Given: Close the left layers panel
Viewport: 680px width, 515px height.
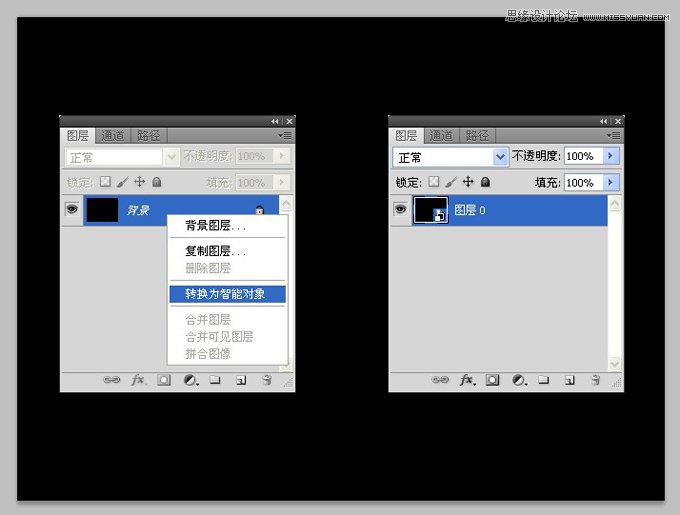Looking at the screenshot, I should 289,121.
